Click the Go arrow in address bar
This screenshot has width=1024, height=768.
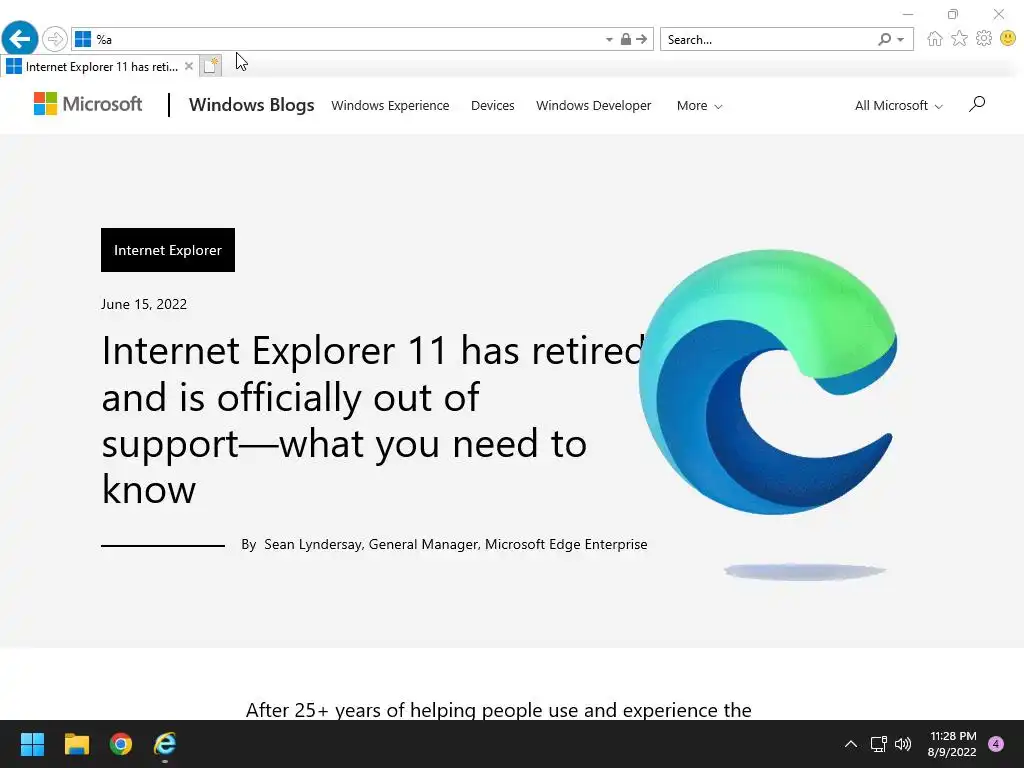[x=642, y=39]
